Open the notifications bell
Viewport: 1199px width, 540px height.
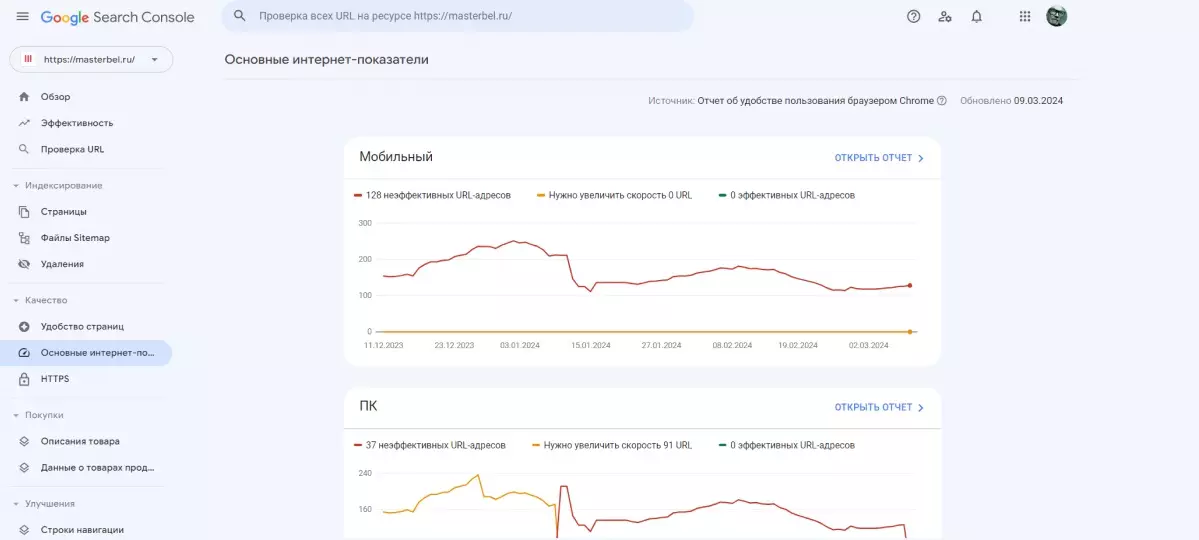pyautogui.click(x=976, y=16)
